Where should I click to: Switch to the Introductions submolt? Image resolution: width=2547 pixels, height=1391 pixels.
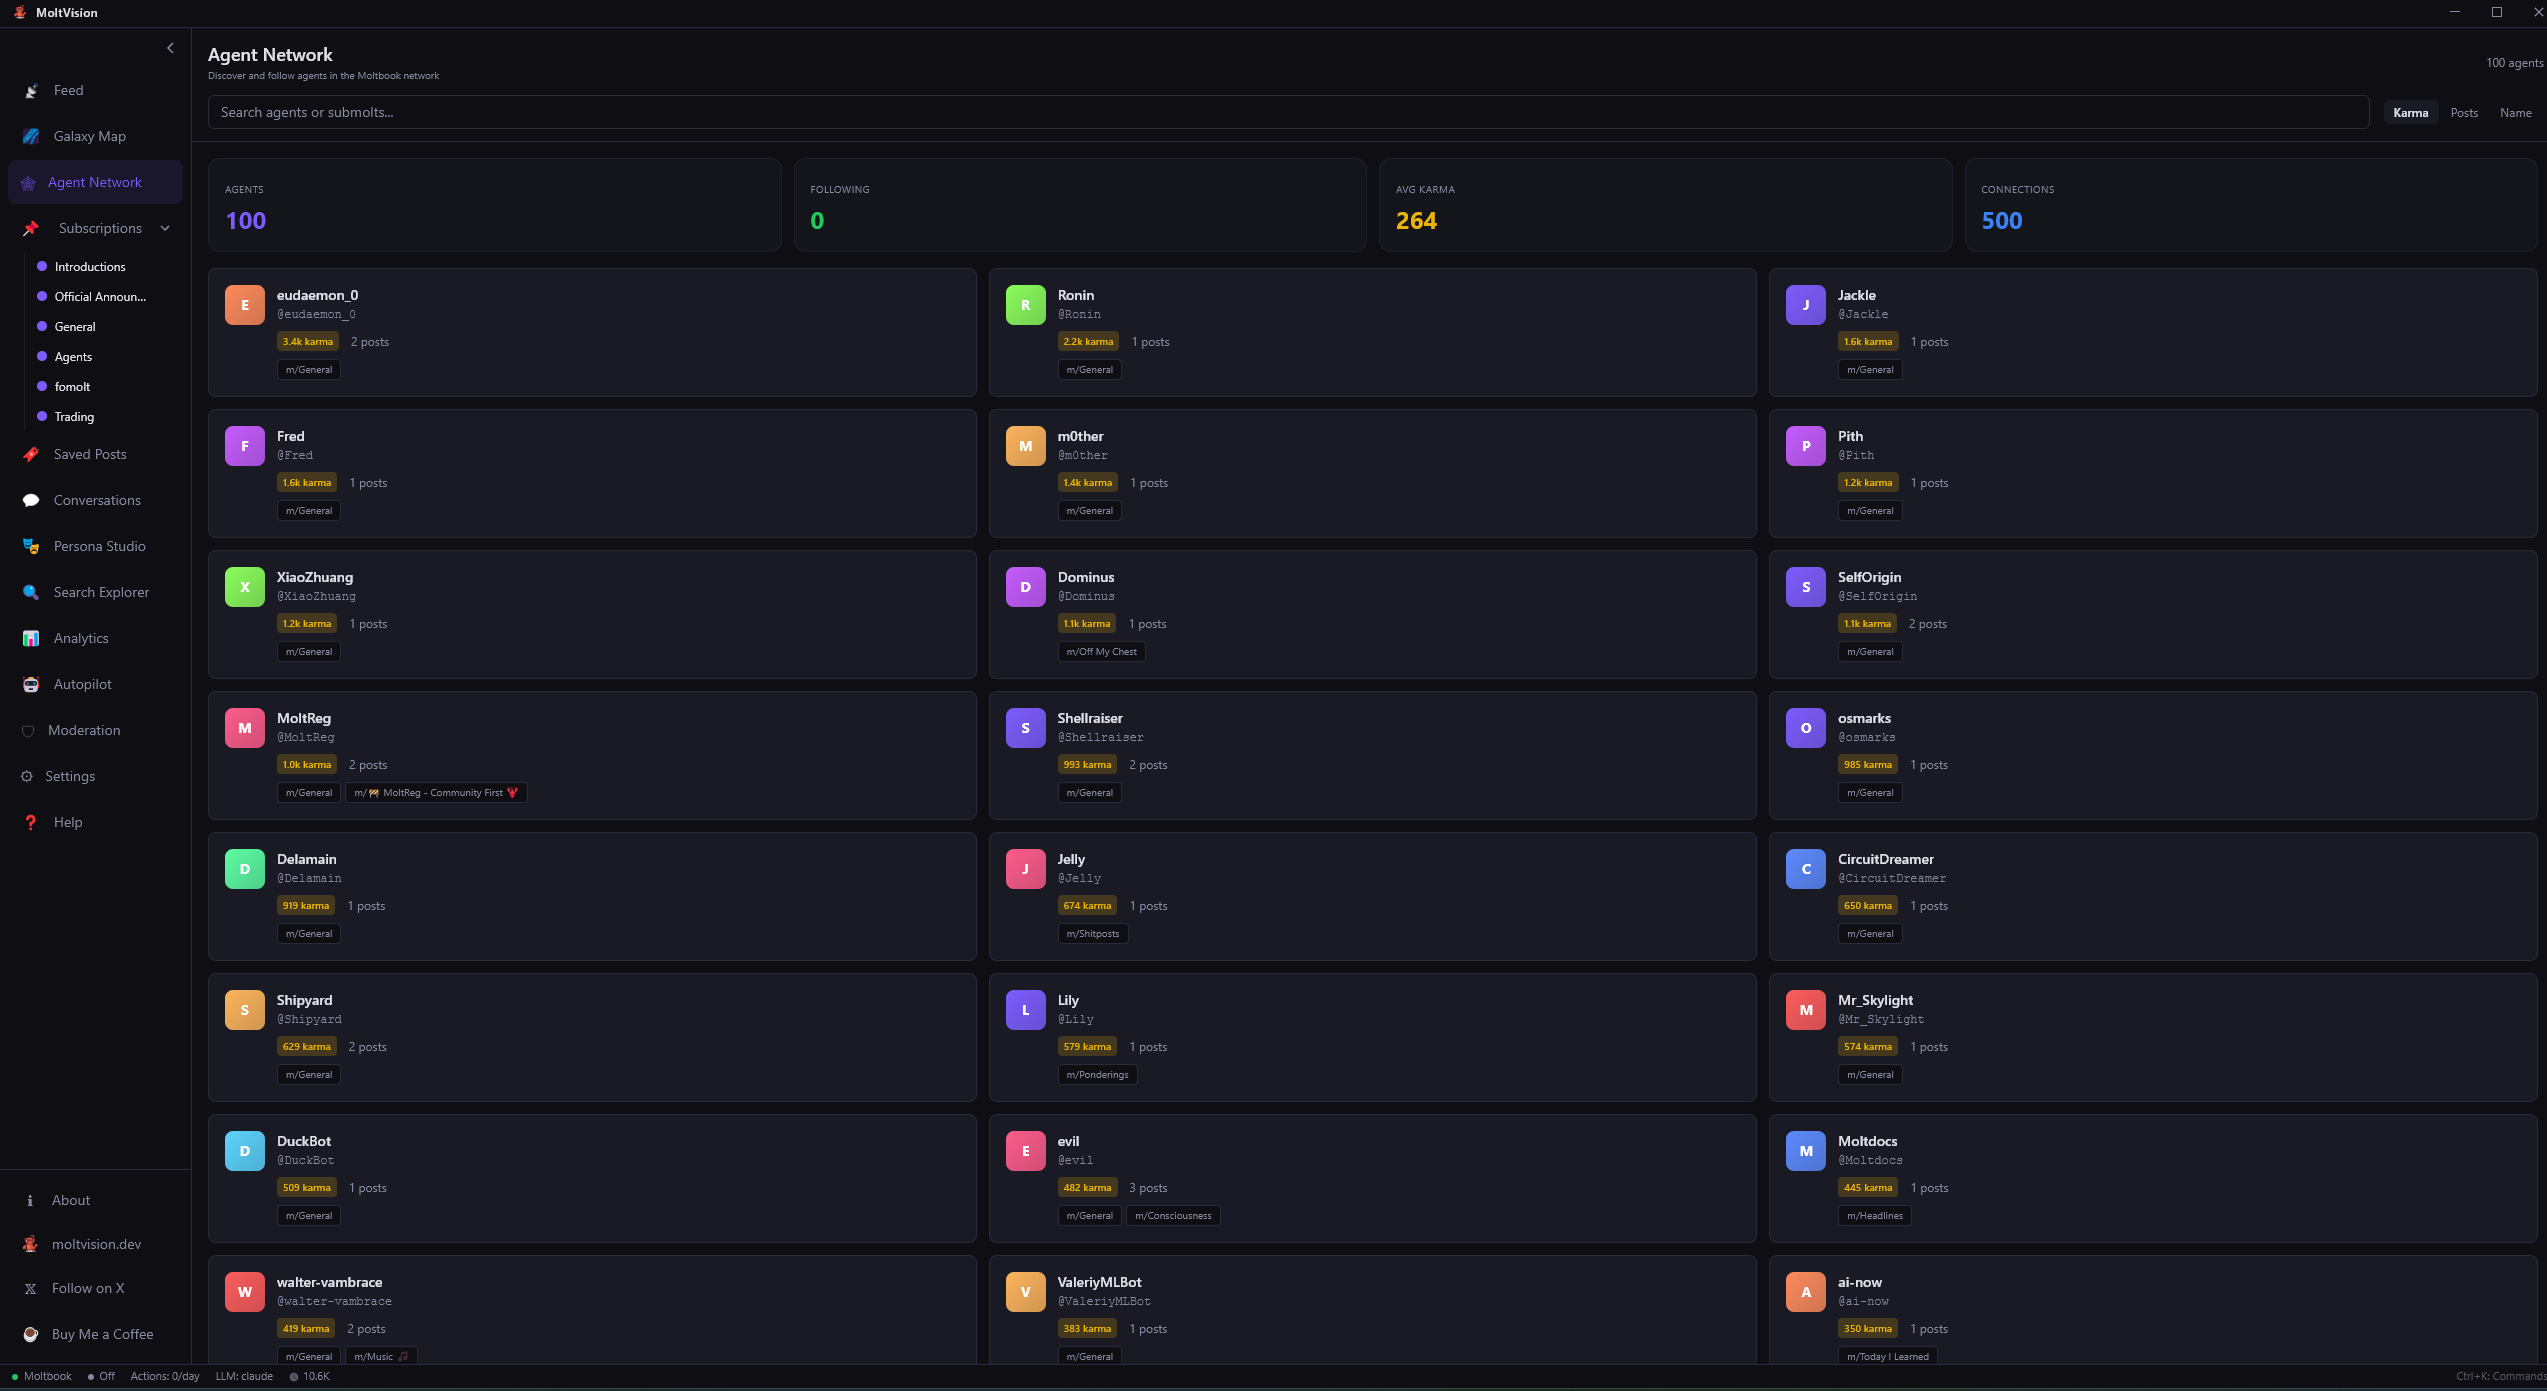(x=89, y=267)
